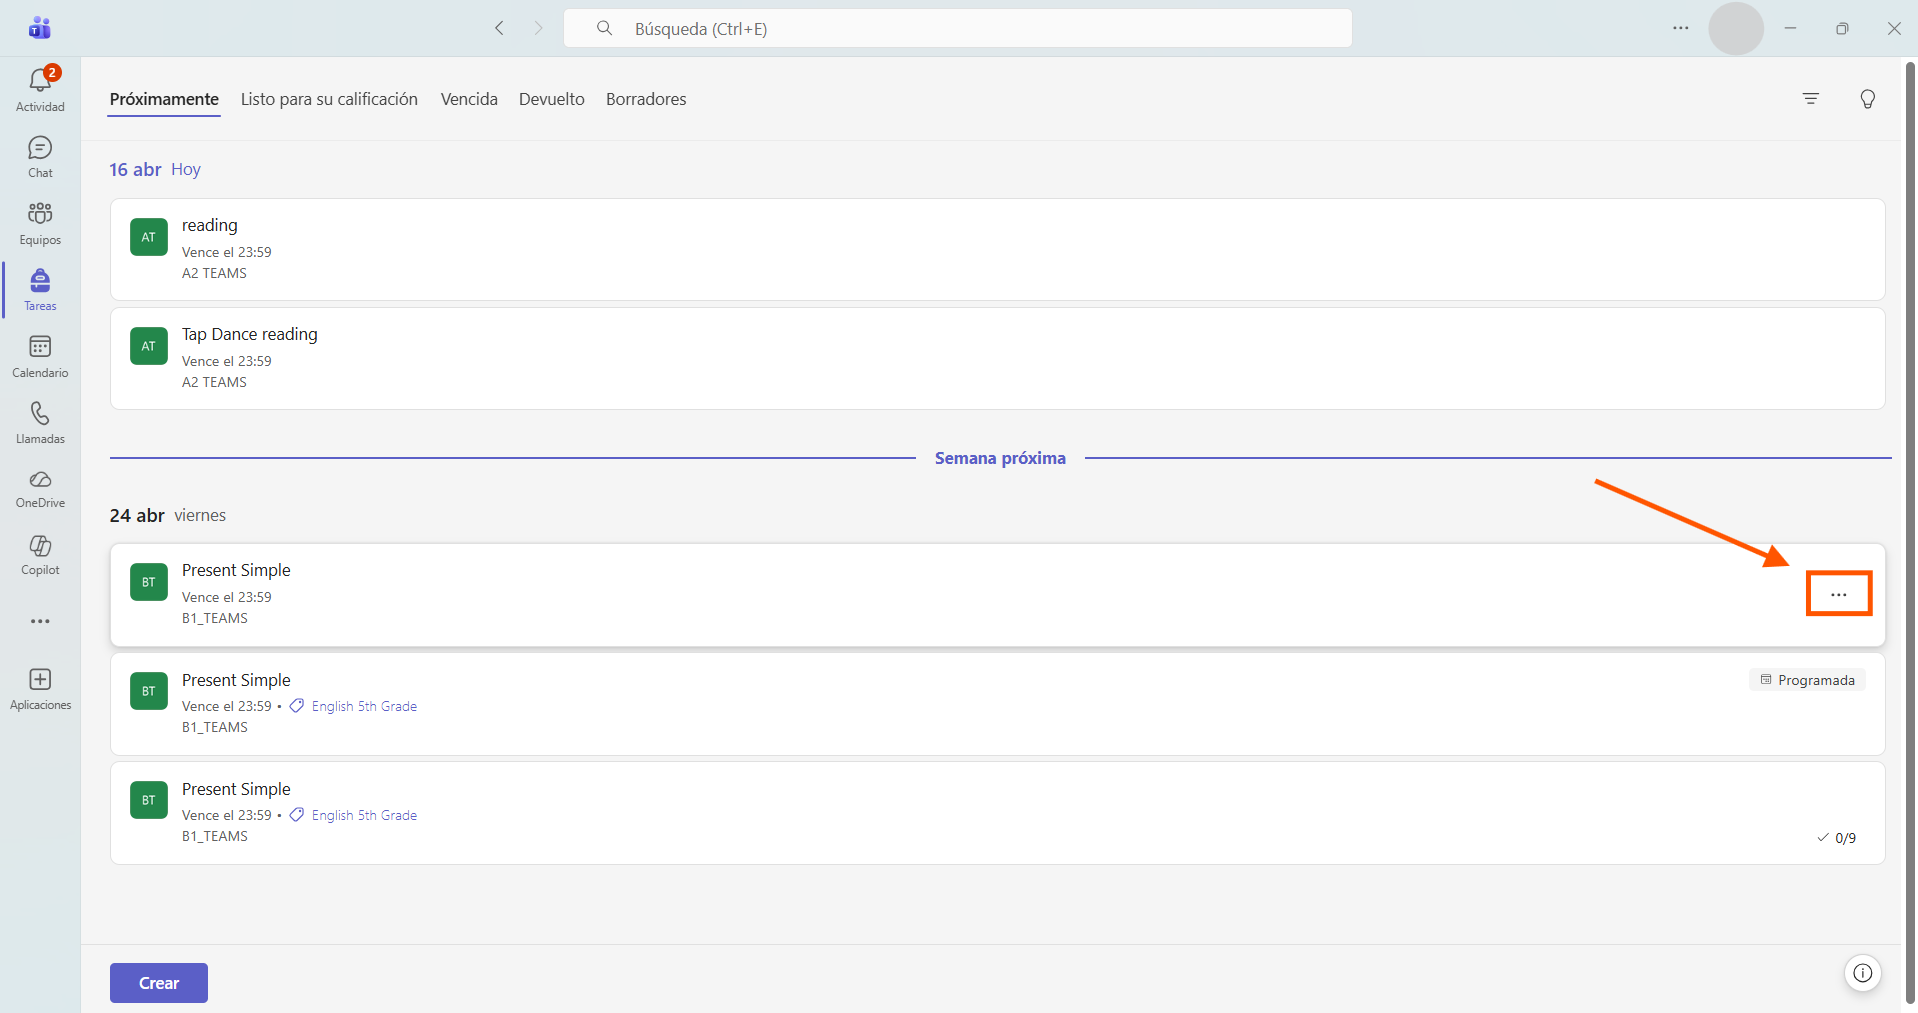Click the Crear button

coord(159,983)
